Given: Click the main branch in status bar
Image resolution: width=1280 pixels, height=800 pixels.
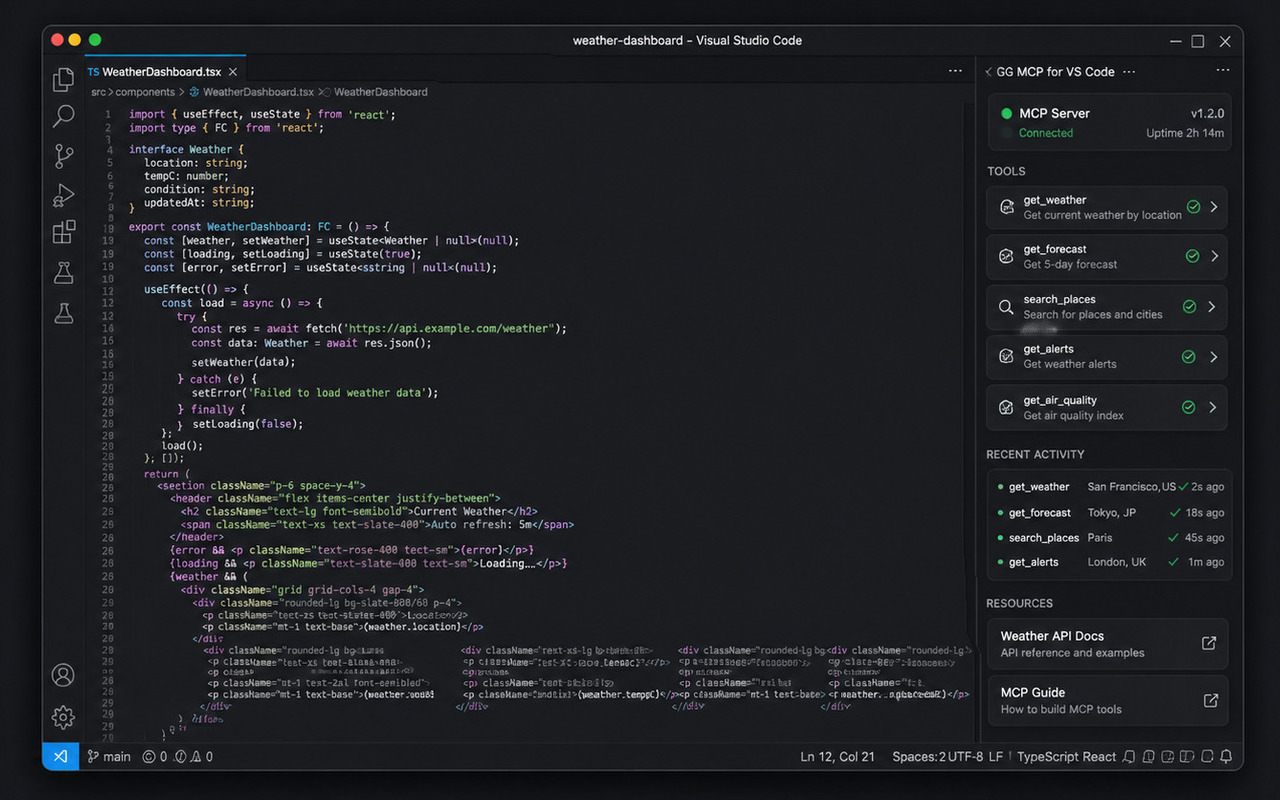Looking at the screenshot, I should (109, 757).
